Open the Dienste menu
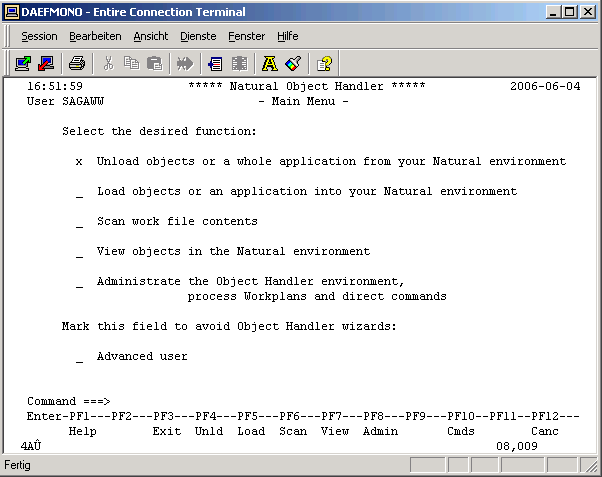The height and width of the screenshot is (477, 602). (x=198, y=36)
